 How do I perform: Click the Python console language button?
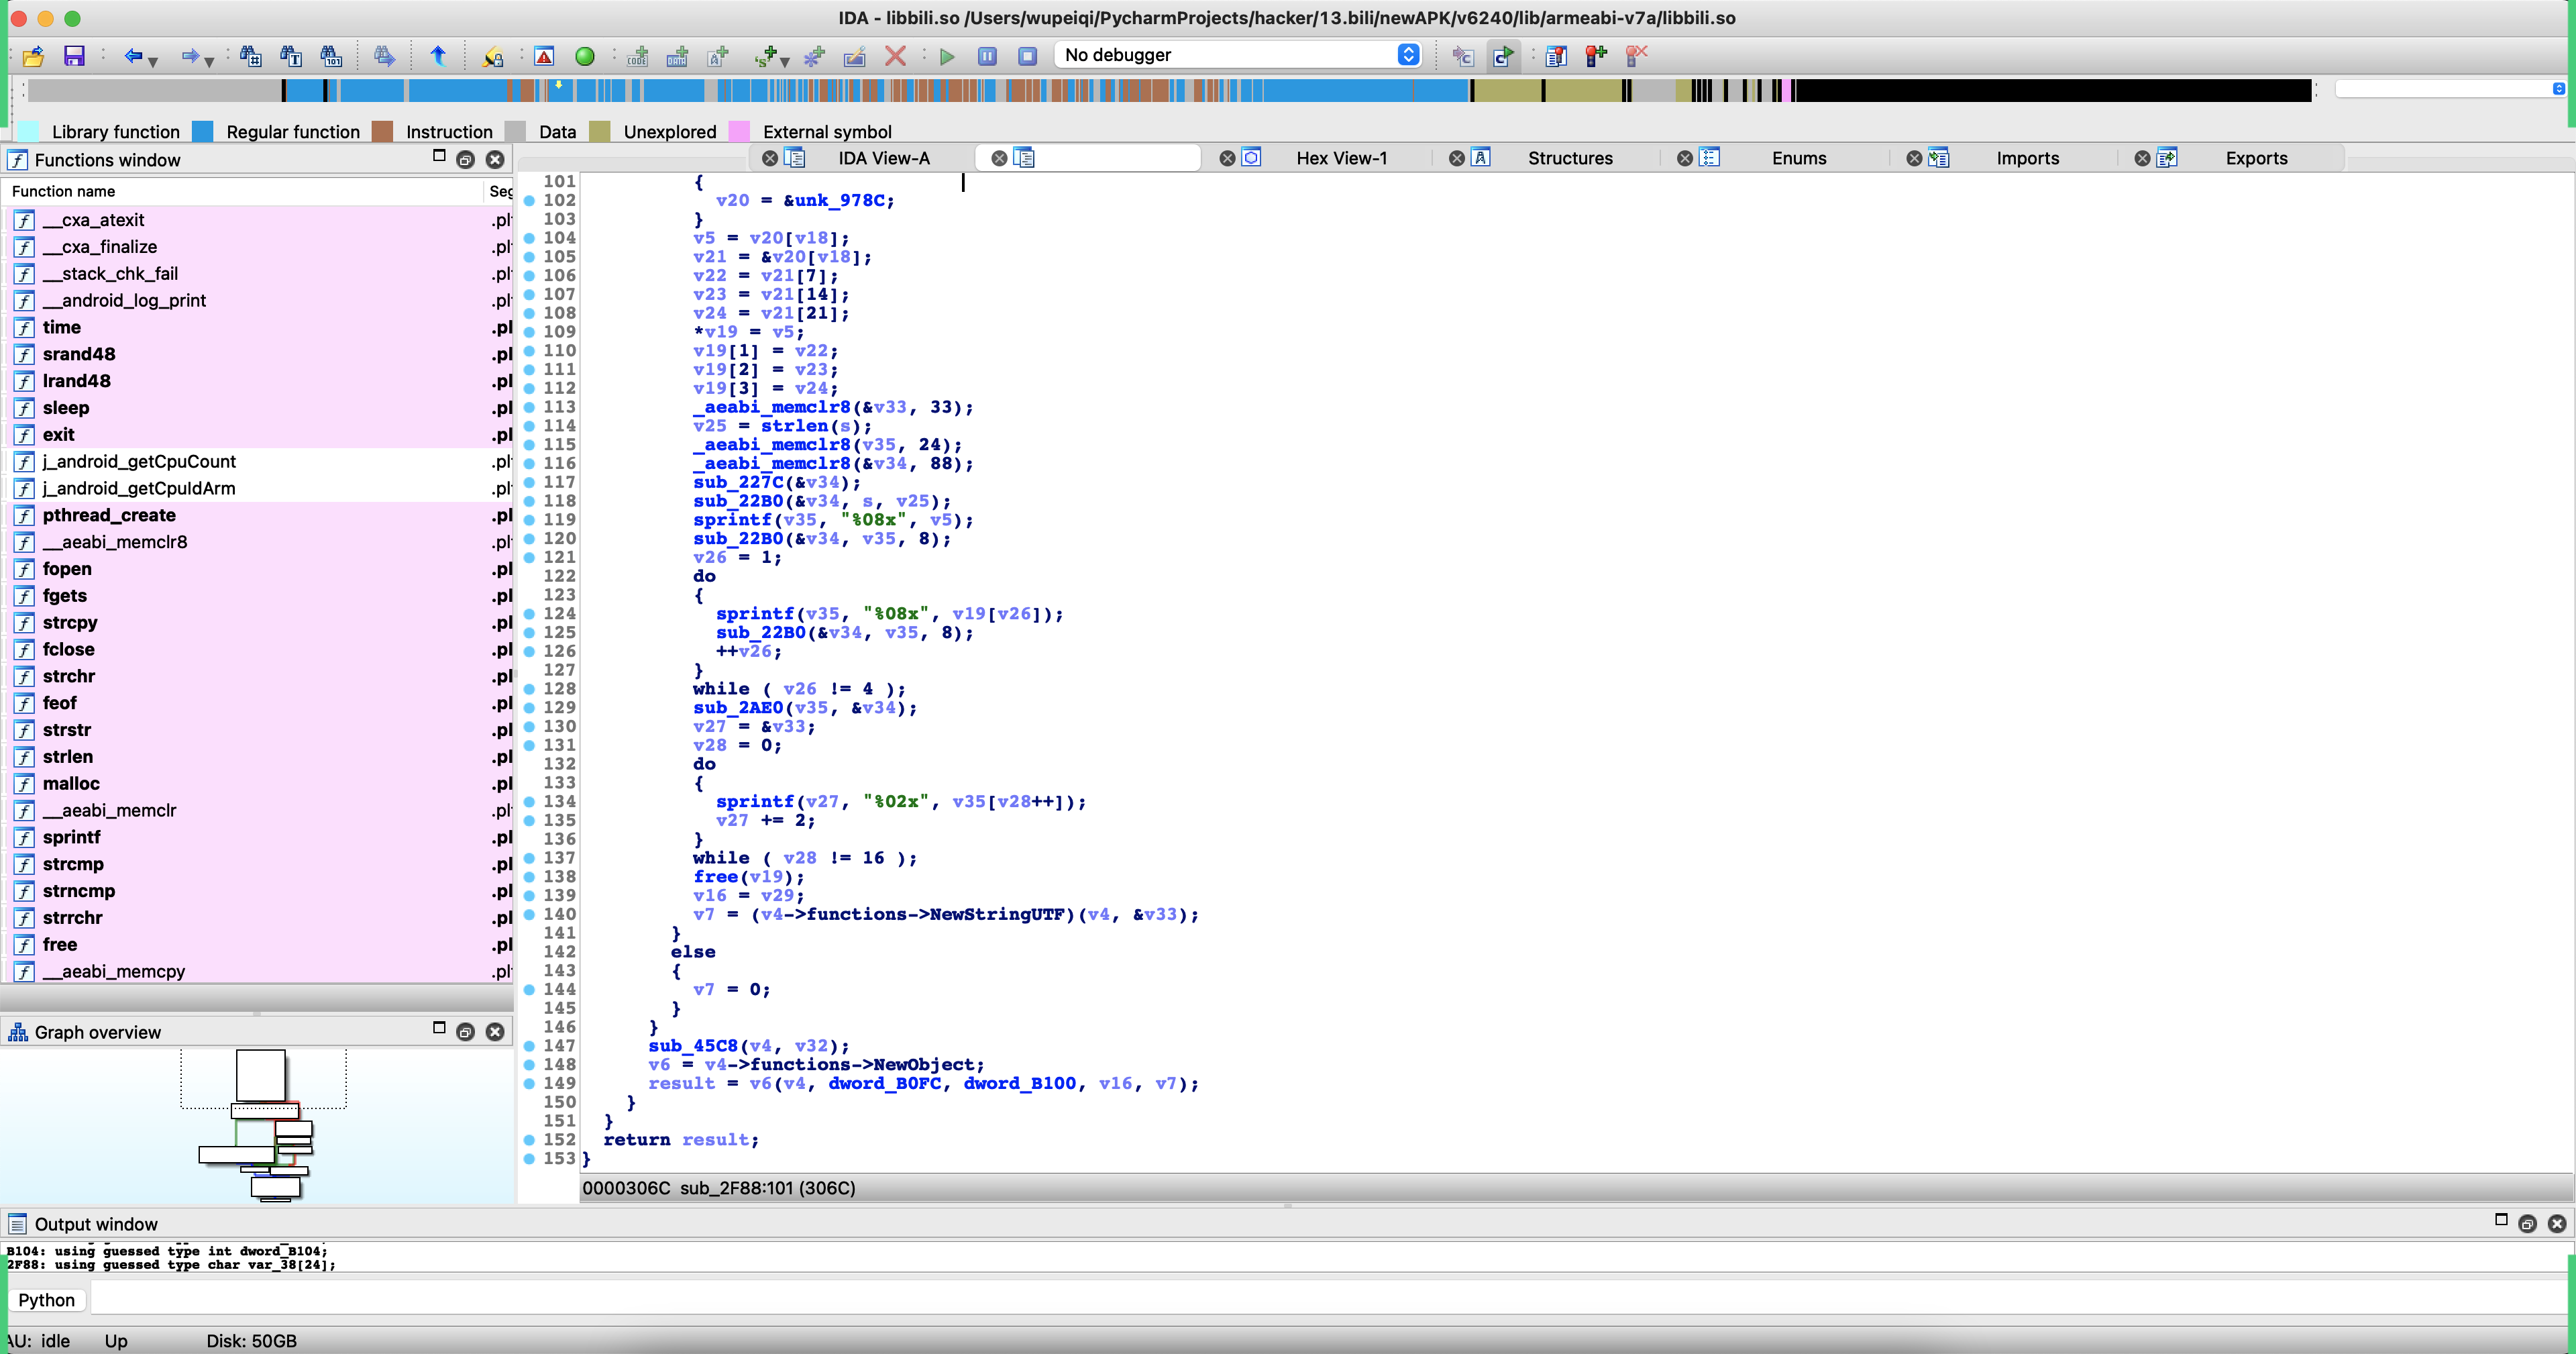(47, 1300)
